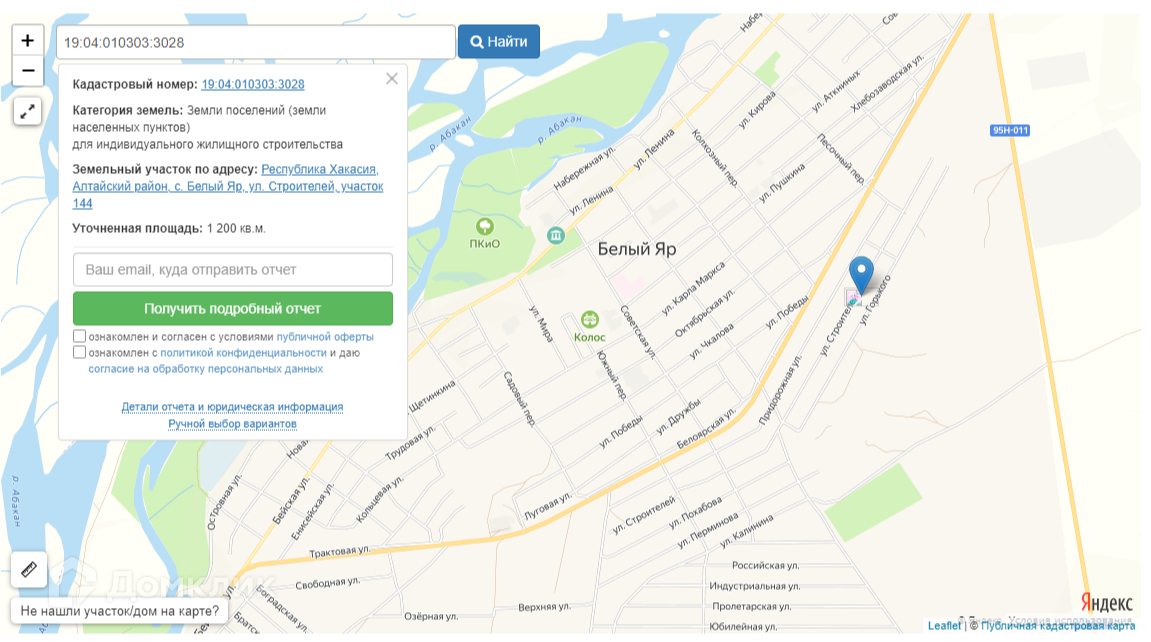Image resolution: width=1151 pixels, height=642 pixels.
Task: Close the cadastral info popup
Action: point(392,79)
